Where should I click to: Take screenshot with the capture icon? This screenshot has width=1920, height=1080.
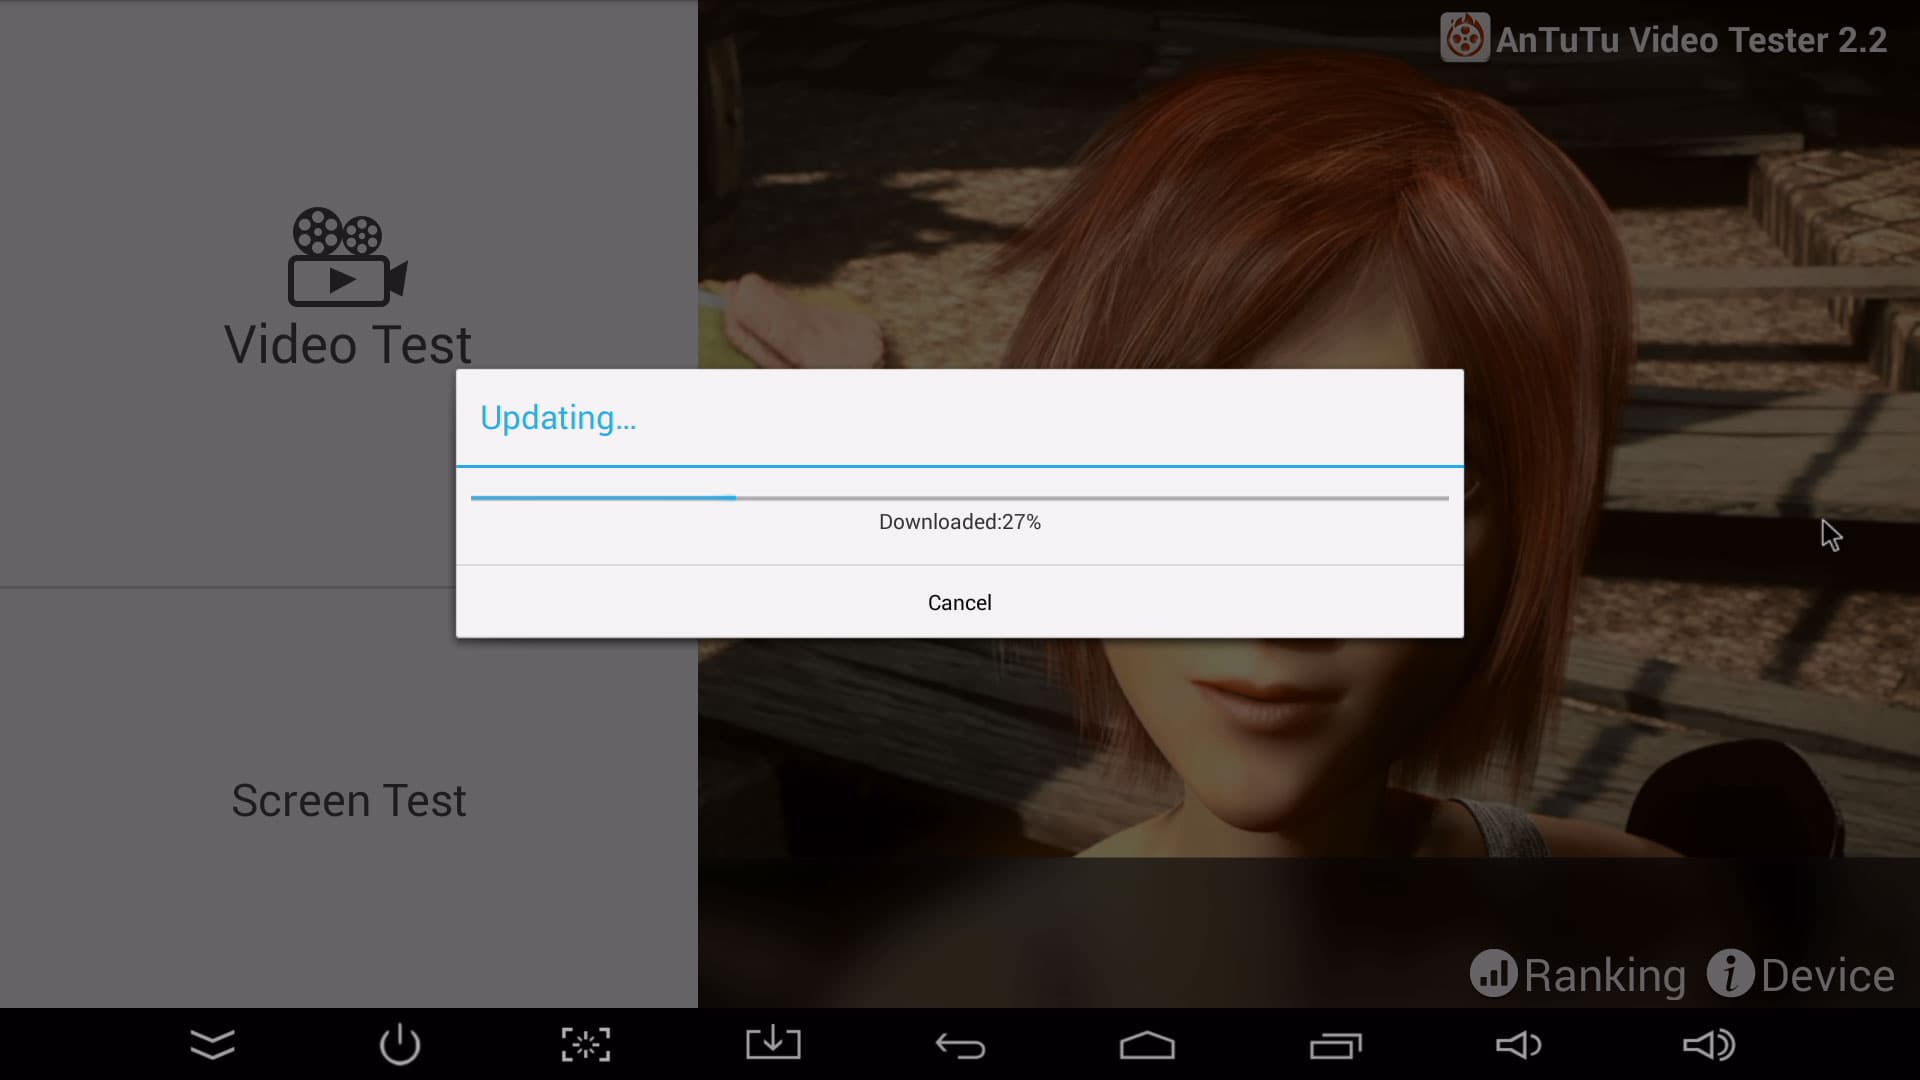(586, 1045)
